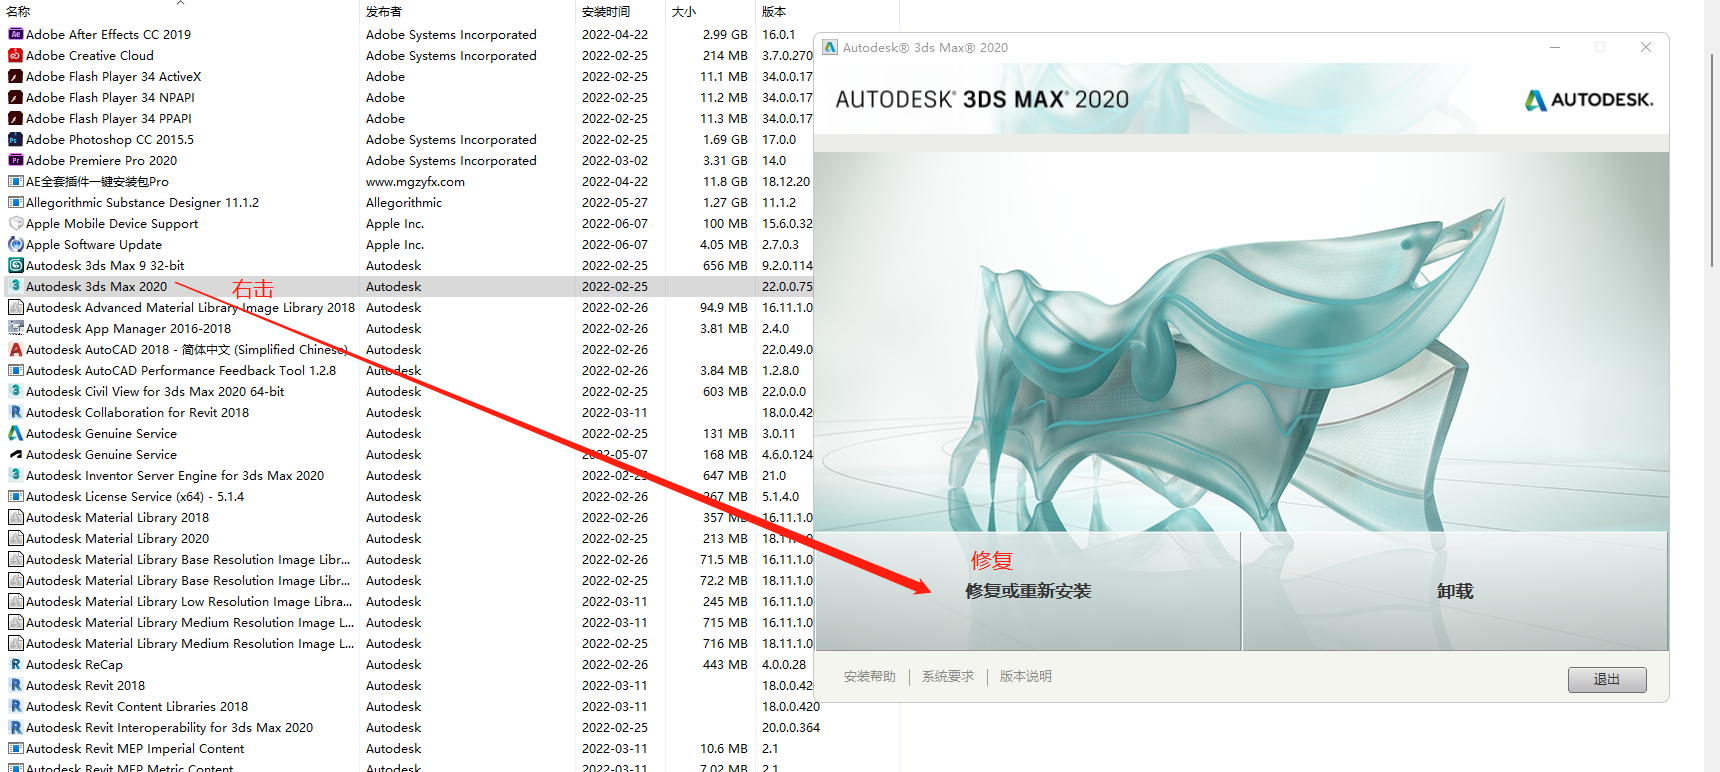Screen dimensions: 1720x772
Task: Click Adobe Flash Player 34 ActiveX icon
Action: (16, 76)
